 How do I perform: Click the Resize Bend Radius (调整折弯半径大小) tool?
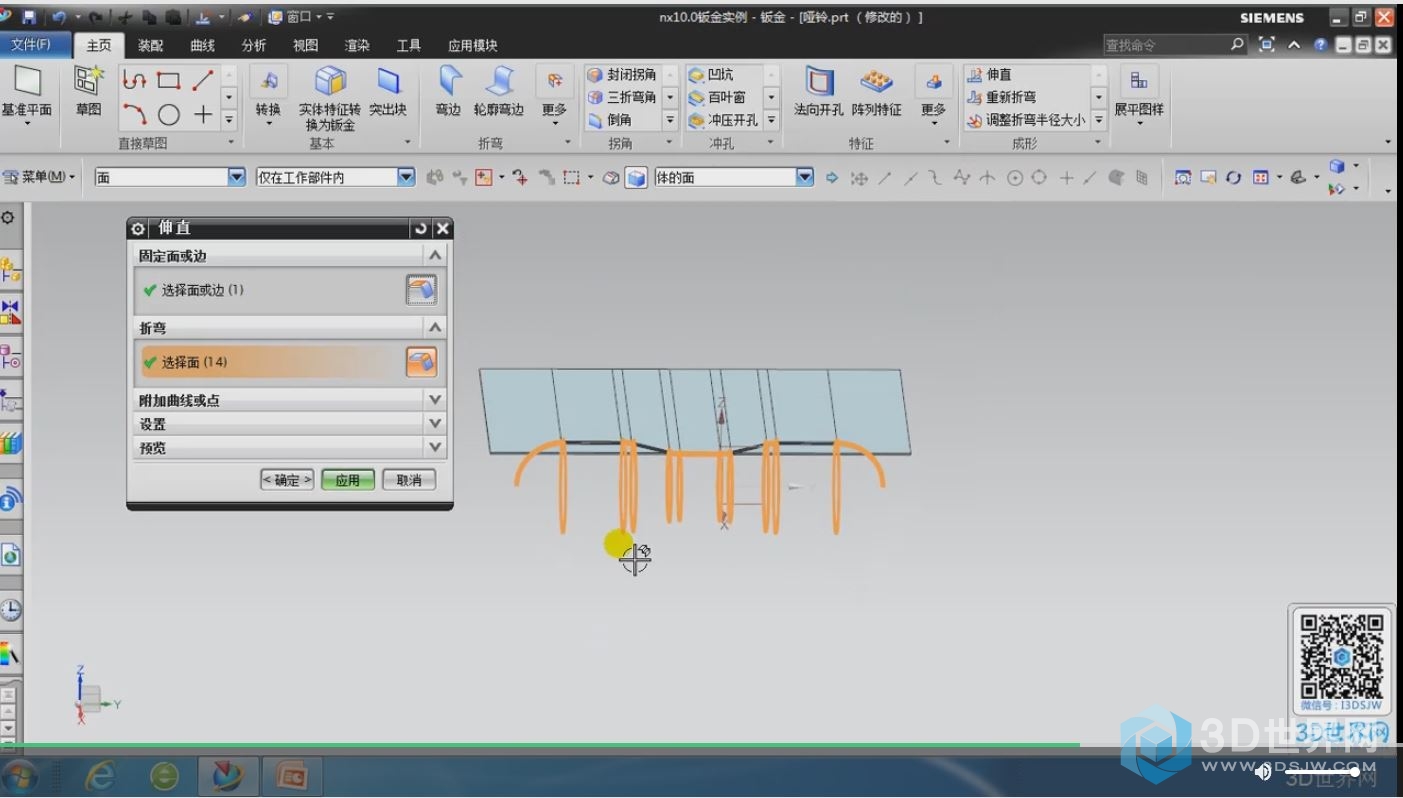tap(1025, 120)
